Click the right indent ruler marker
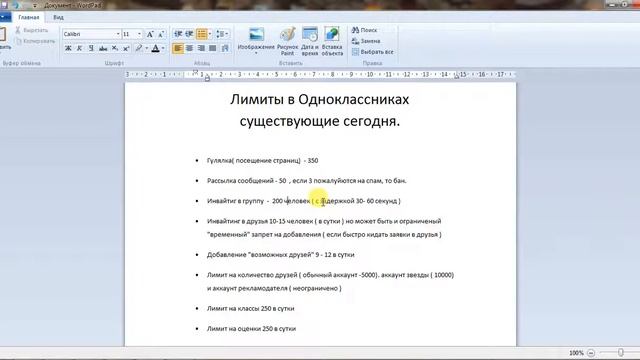Image resolution: width=640 pixels, height=360 pixels. point(457,76)
